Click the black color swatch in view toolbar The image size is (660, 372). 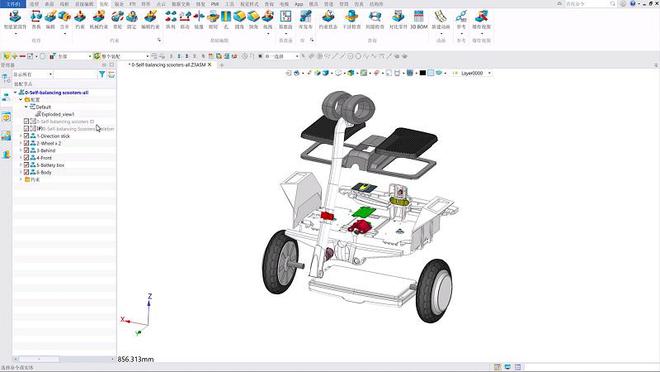(423, 73)
